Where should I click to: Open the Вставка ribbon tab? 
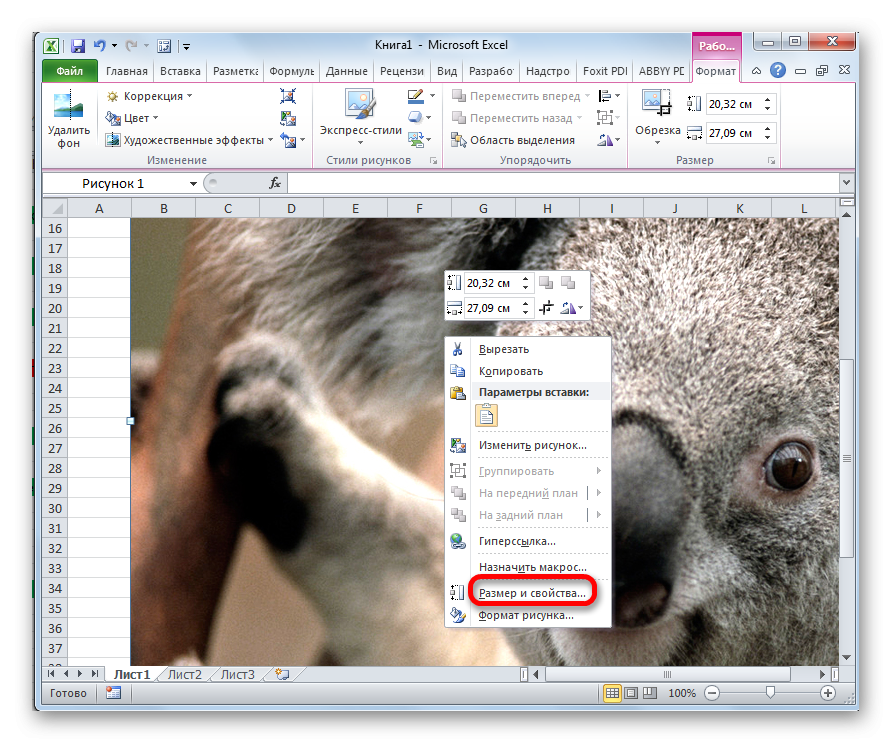pyautogui.click(x=180, y=71)
